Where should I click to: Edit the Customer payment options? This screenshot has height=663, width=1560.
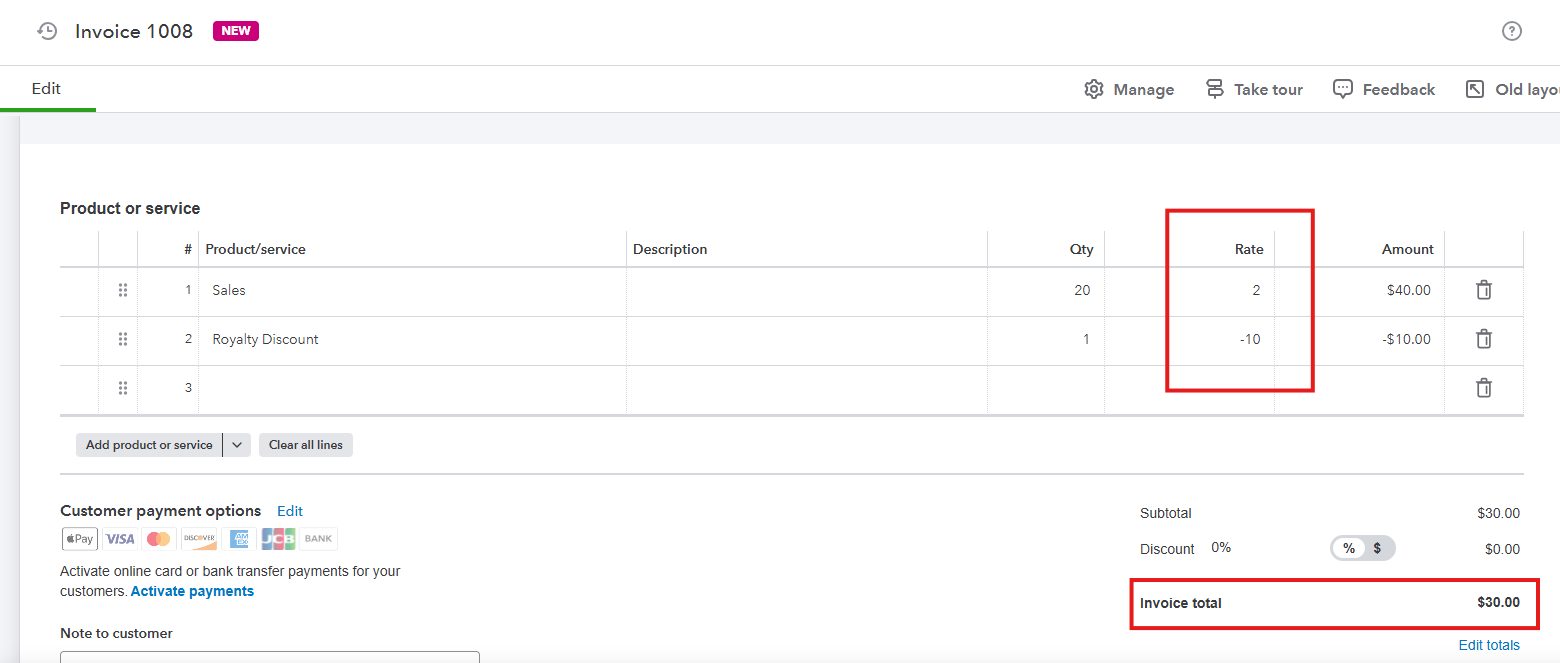[x=290, y=511]
